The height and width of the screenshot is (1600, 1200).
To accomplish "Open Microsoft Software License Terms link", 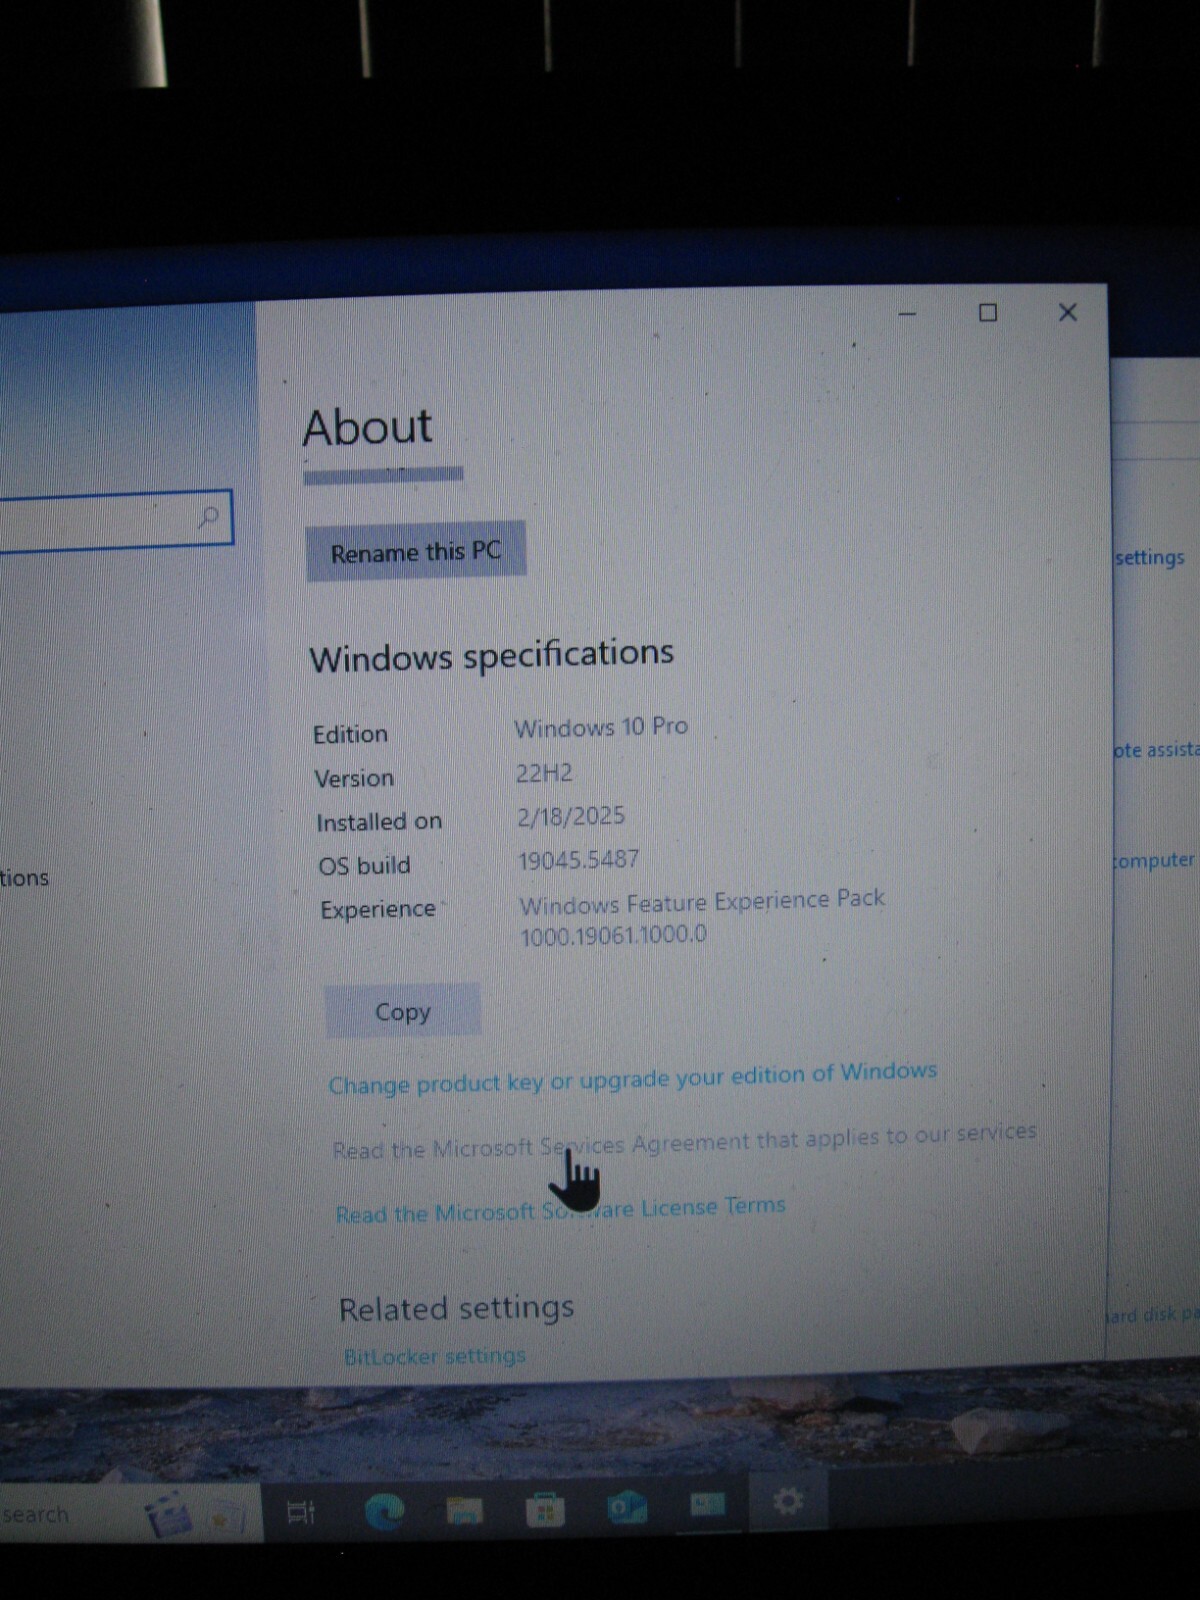I will 560,1210.
